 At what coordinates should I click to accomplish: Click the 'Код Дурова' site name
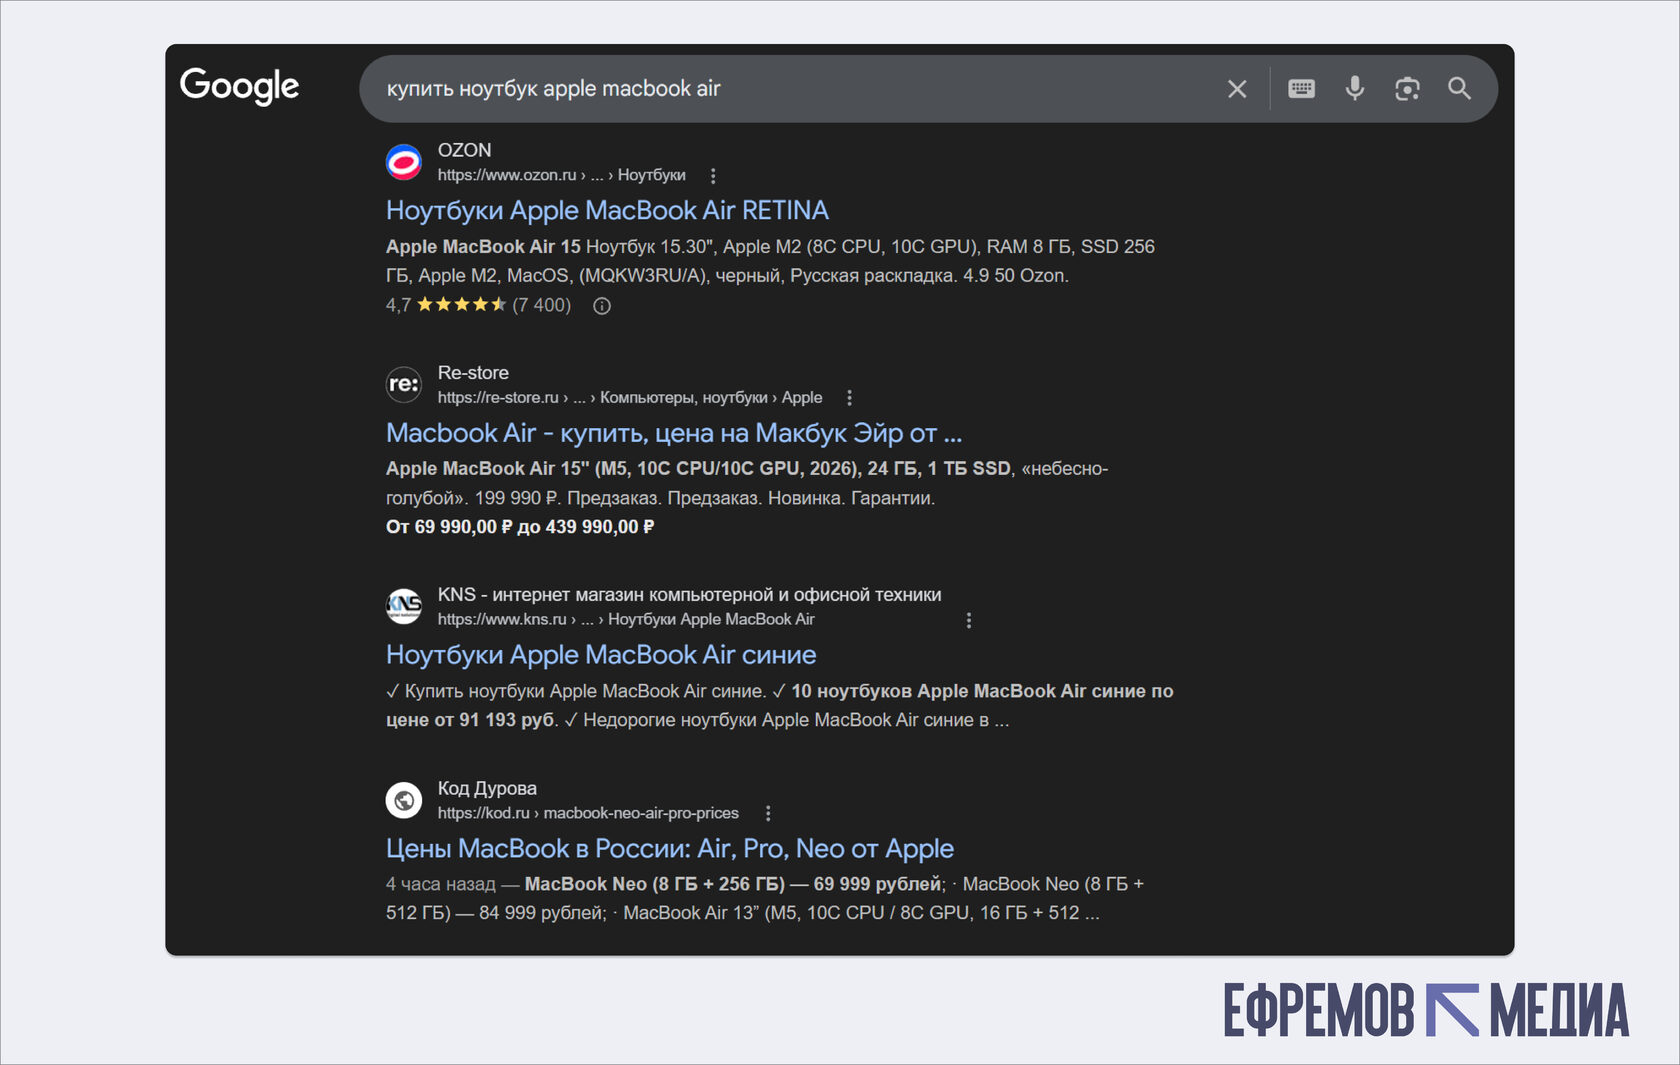tap(487, 789)
